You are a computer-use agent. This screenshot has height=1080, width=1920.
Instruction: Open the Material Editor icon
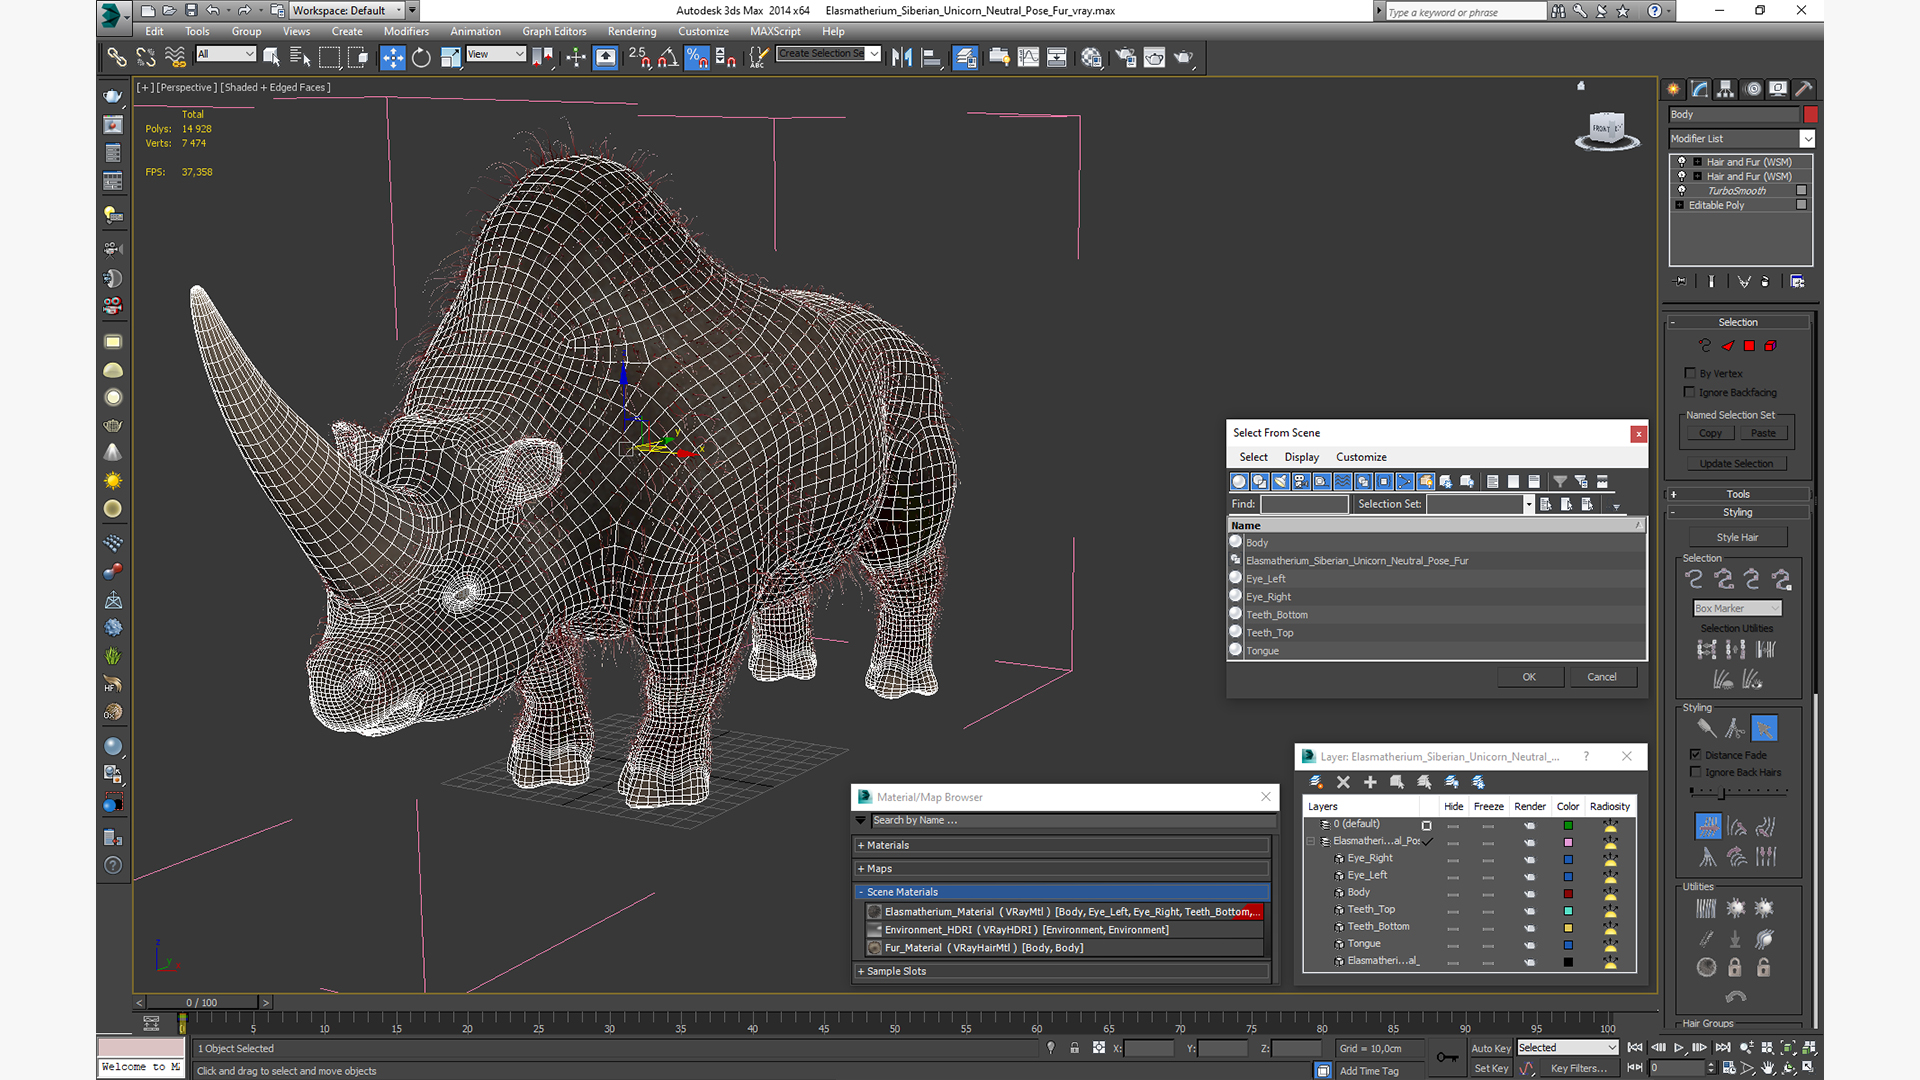point(1091,58)
